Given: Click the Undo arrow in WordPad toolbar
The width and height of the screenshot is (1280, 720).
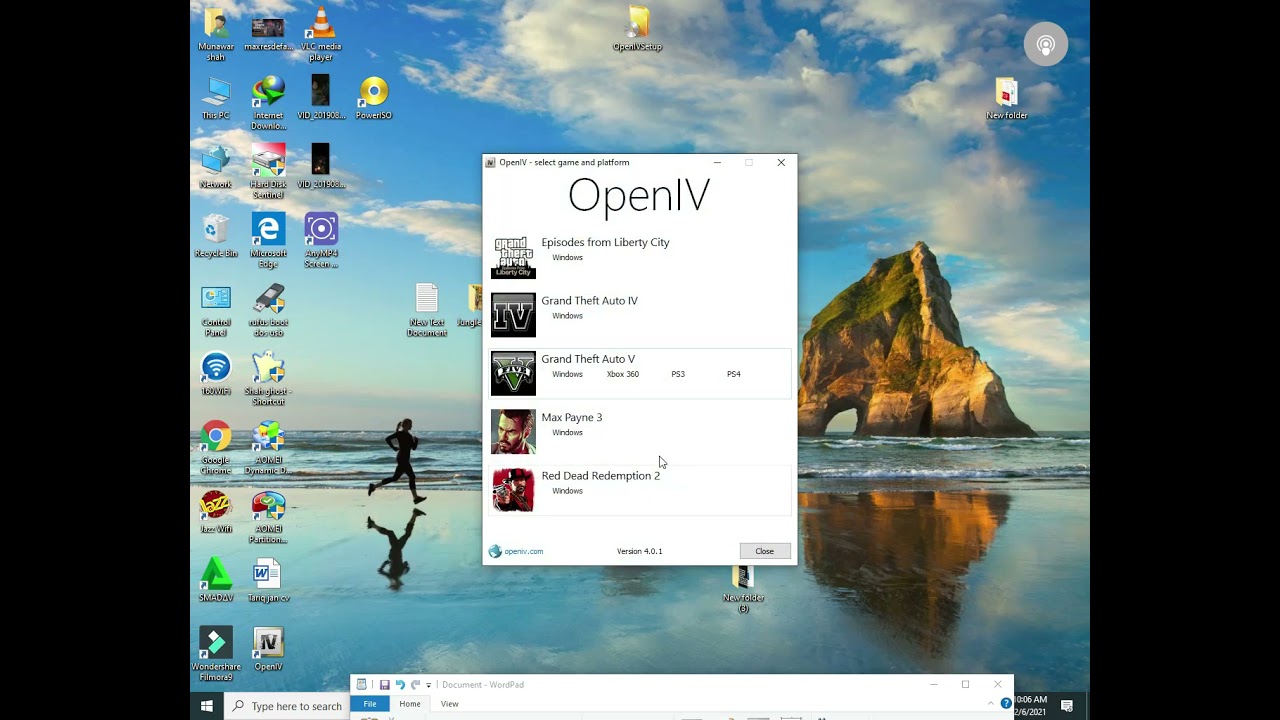Looking at the screenshot, I should click(400, 685).
